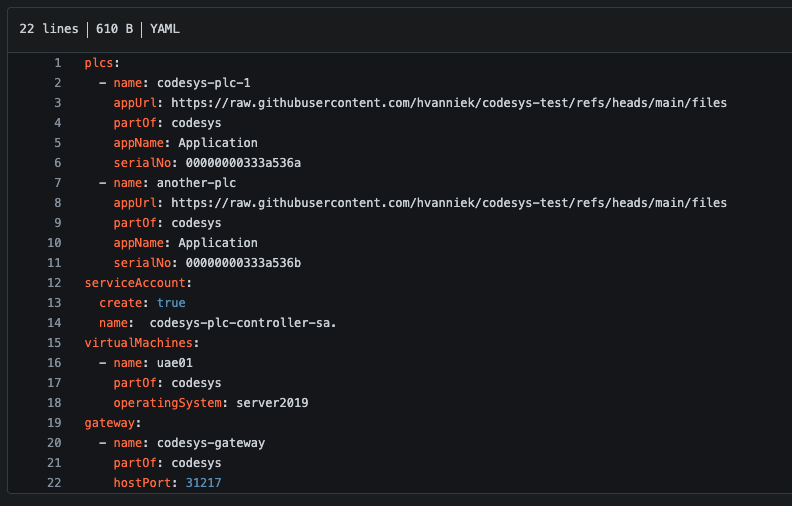Click the port value '31217'

point(204,483)
